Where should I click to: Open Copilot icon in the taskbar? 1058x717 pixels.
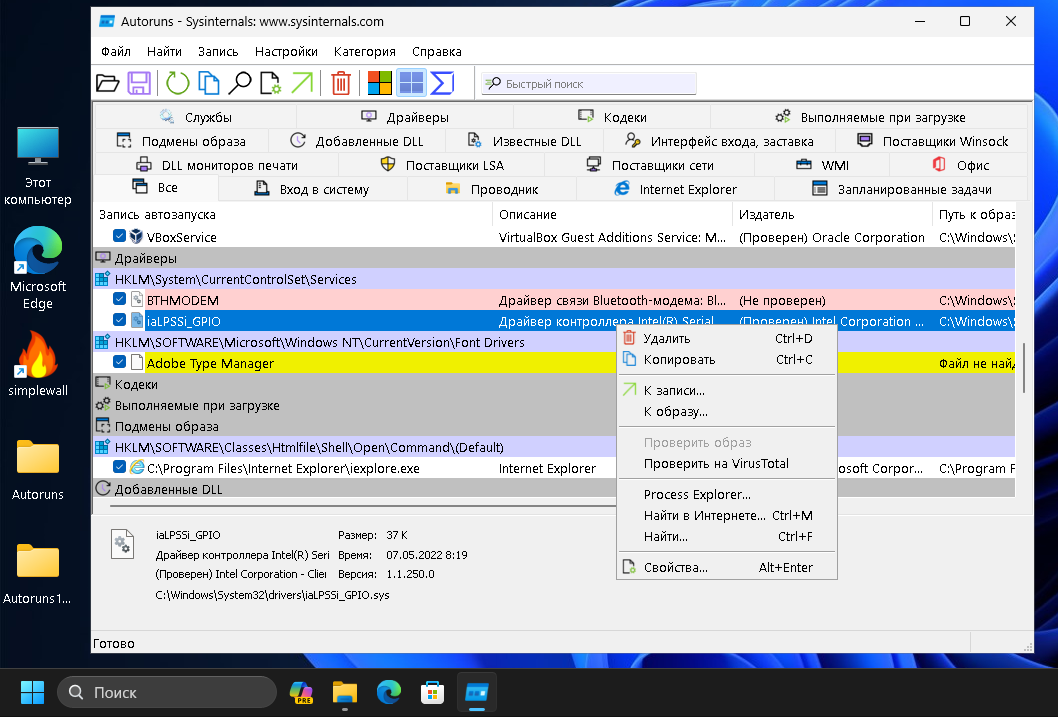pos(301,692)
